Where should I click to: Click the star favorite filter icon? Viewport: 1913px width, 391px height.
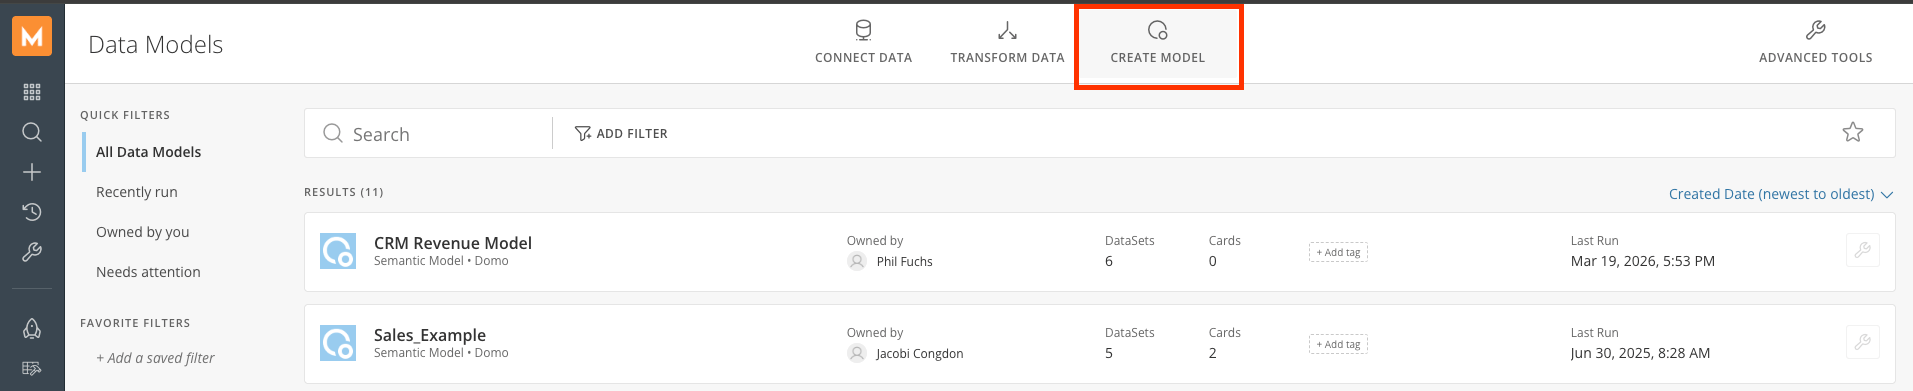point(1853,132)
